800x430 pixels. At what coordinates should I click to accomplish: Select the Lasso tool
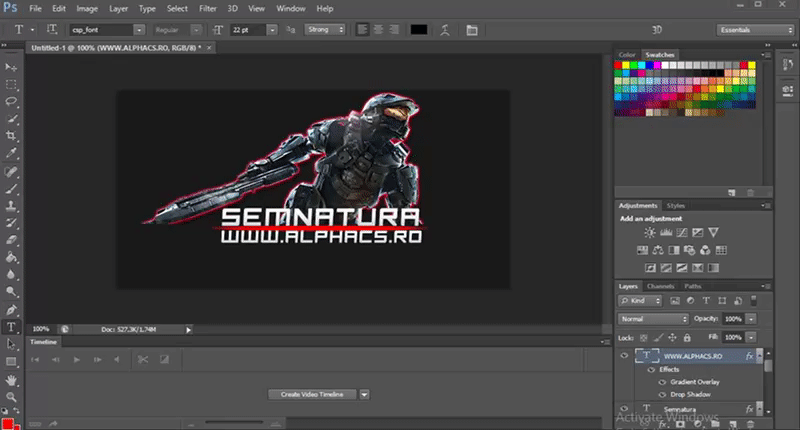[11, 101]
